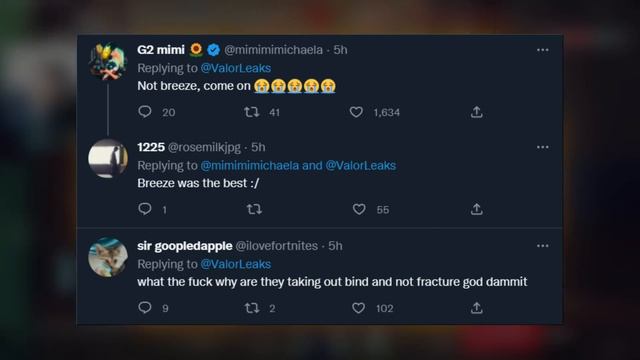This screenshot has width=640, height=360.
Task: Like the tweet with 1,634 likes
Action: [x=356, y=112]
